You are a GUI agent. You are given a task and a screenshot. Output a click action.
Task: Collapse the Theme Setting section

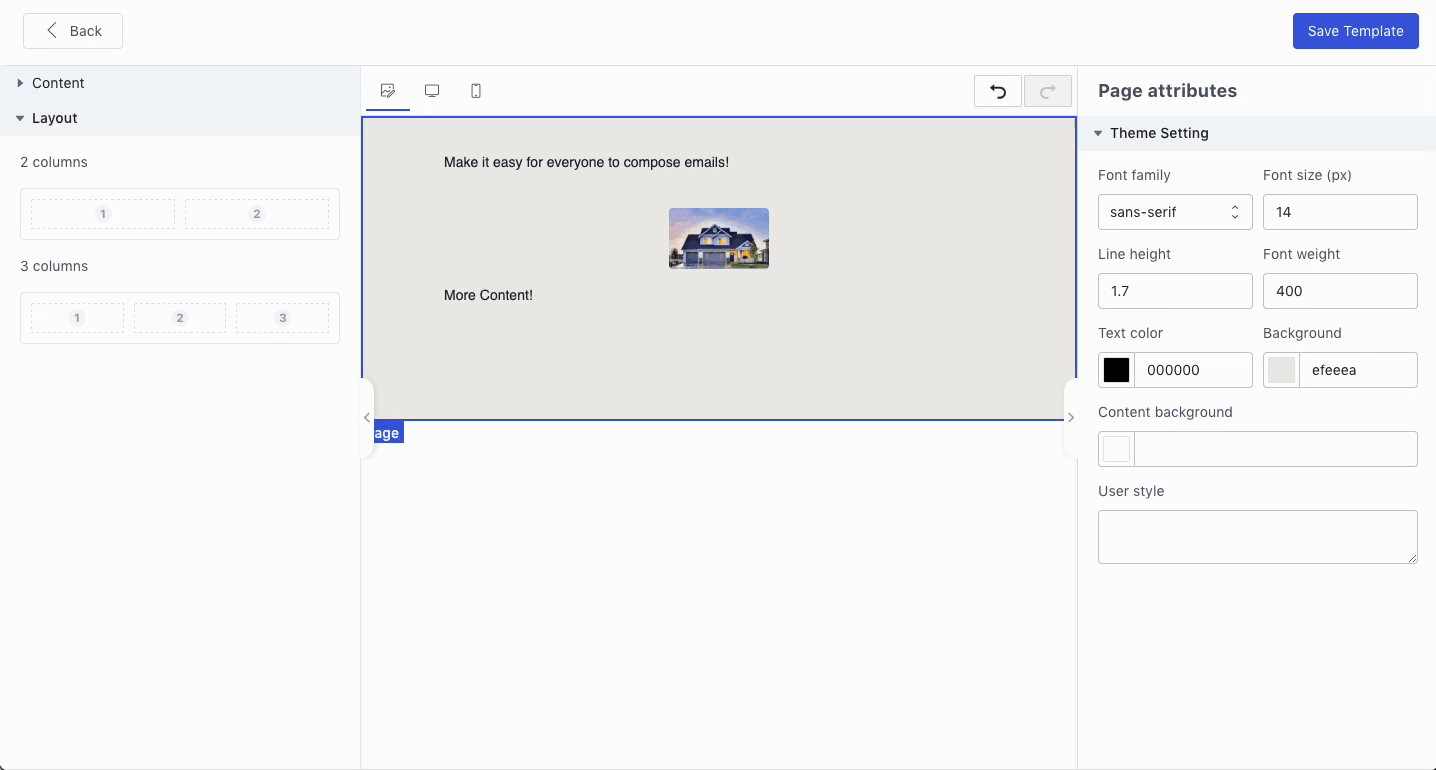point(1097,132)
